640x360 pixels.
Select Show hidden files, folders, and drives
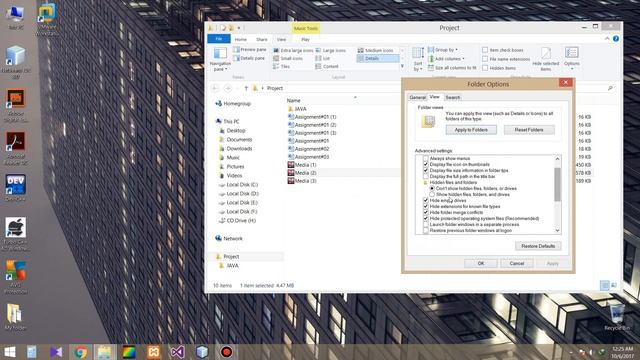coord(432,195)
